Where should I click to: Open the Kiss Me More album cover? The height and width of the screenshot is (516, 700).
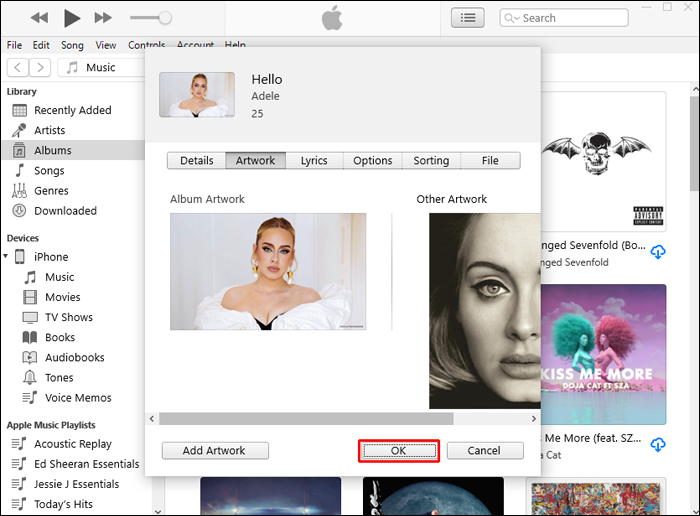(x=603, y=354)
